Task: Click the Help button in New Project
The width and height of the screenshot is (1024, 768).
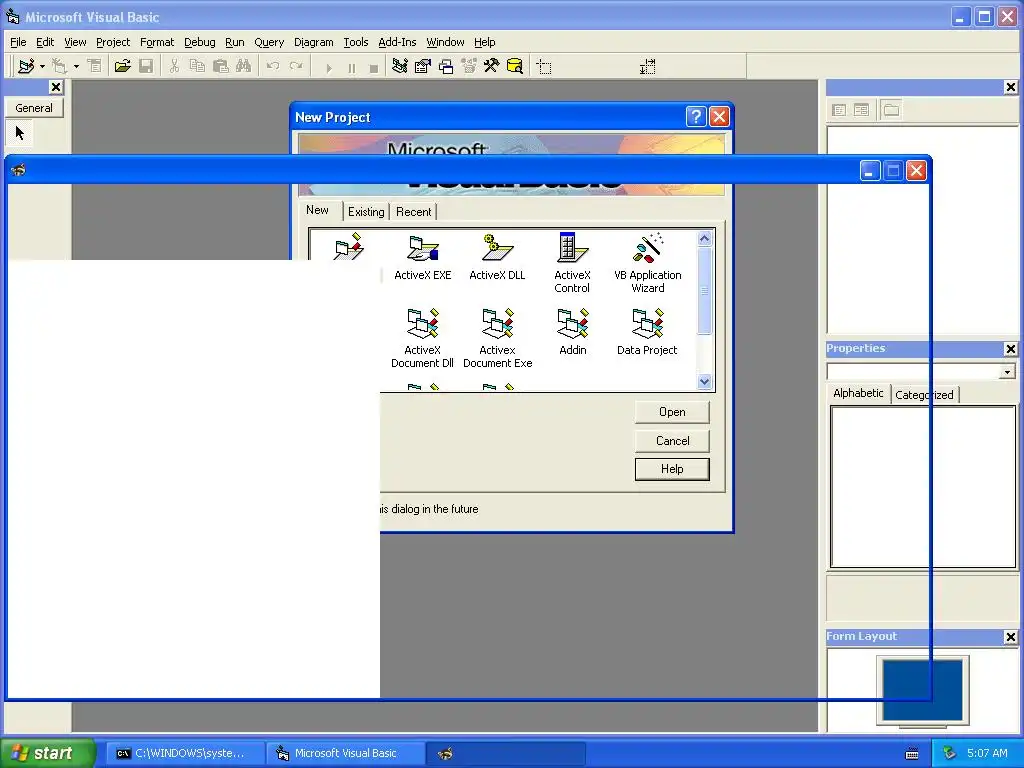Action: (x=672, y=469)
